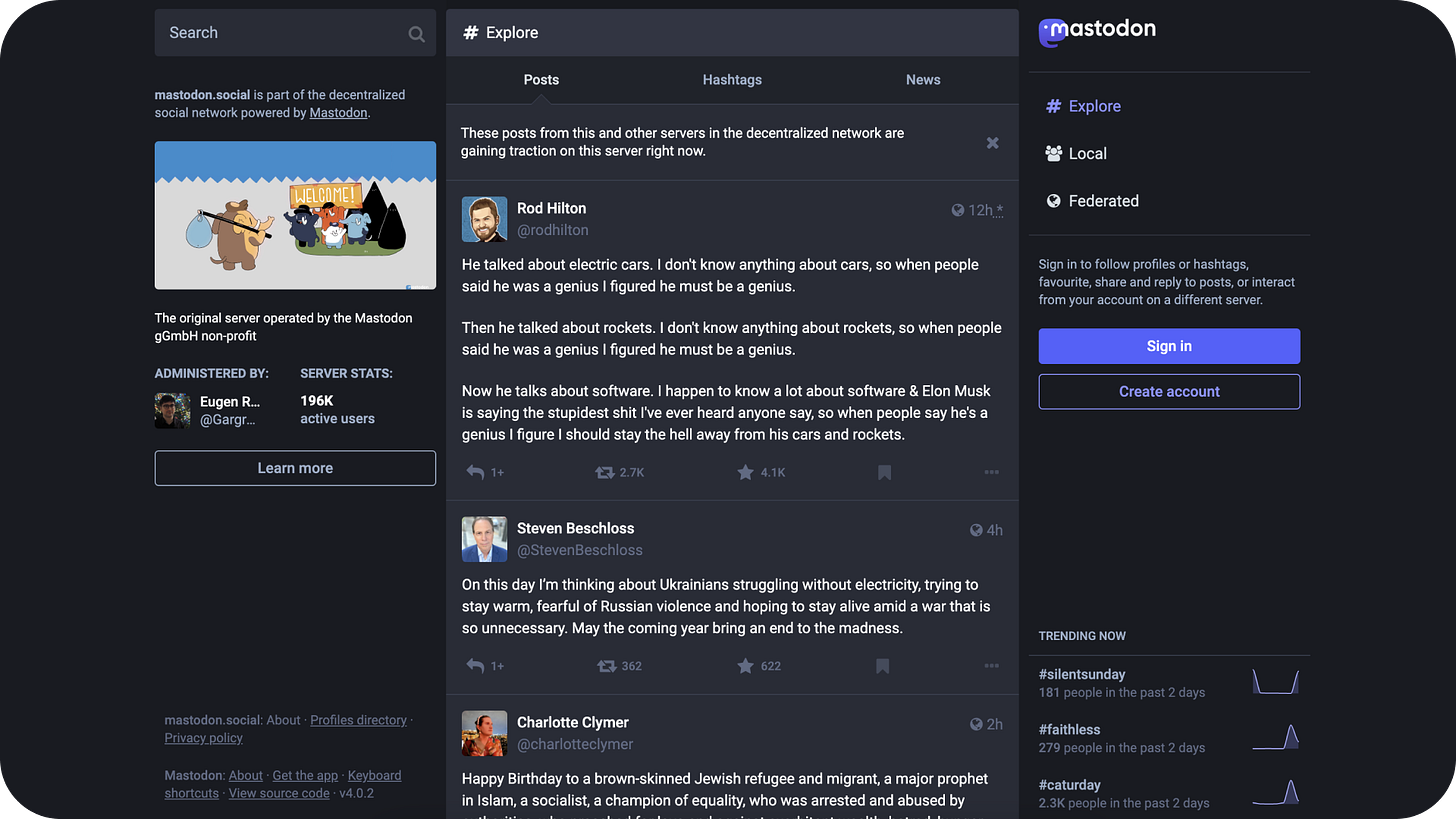
Task: Open the search magnifier icon
Action: click(x=416, y=33)
